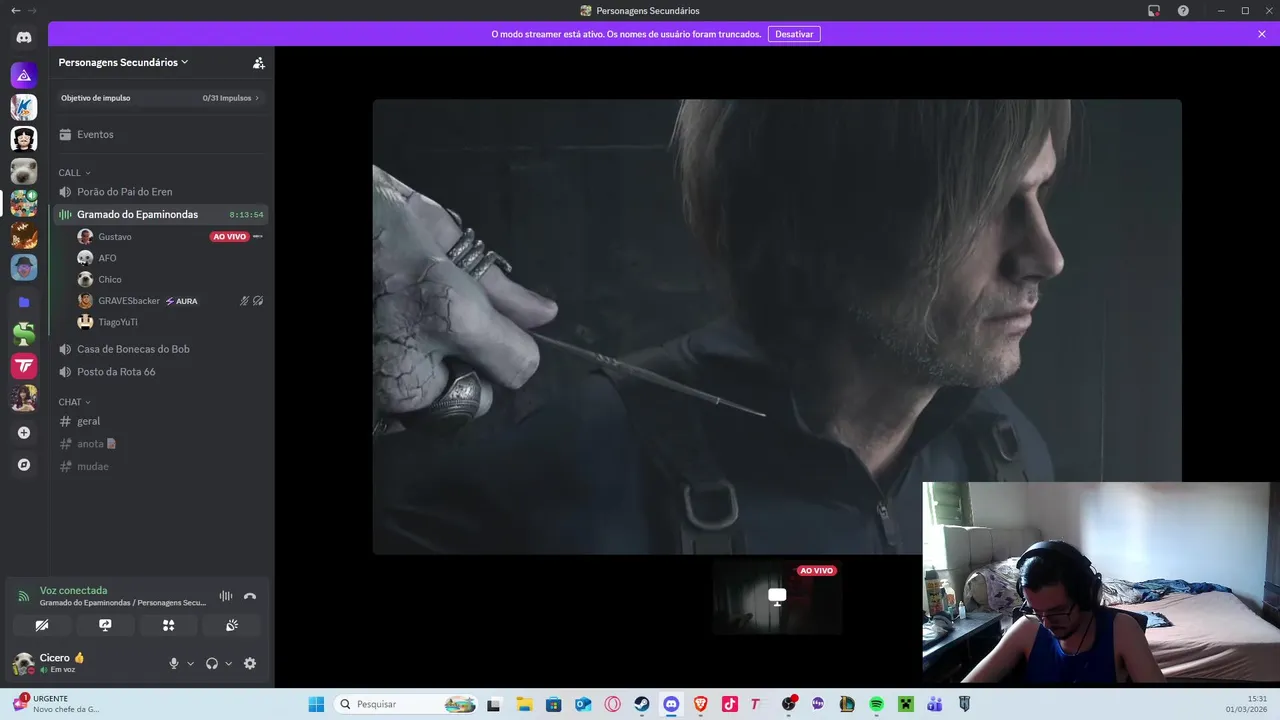This screenshot has height=720, width=1280.
Task: Select Gramado do Epaminondas voice channel
Action: click(160, 214)
